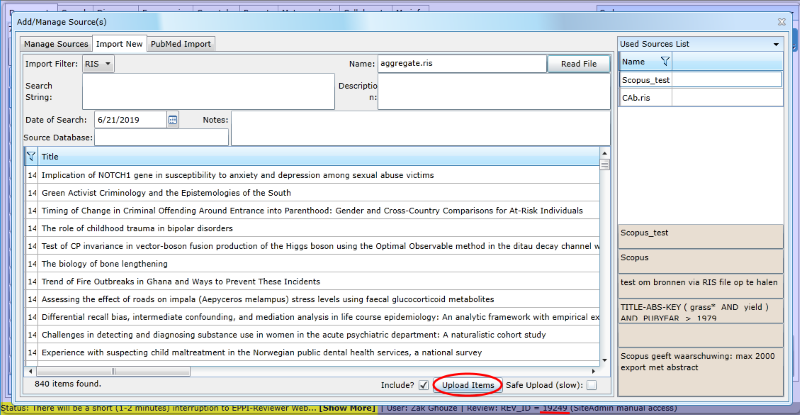Viewport: 800px width, 415px height.
Task: Select 'The biology of bone lengthening' row
Action: click(x=312, y=264)
